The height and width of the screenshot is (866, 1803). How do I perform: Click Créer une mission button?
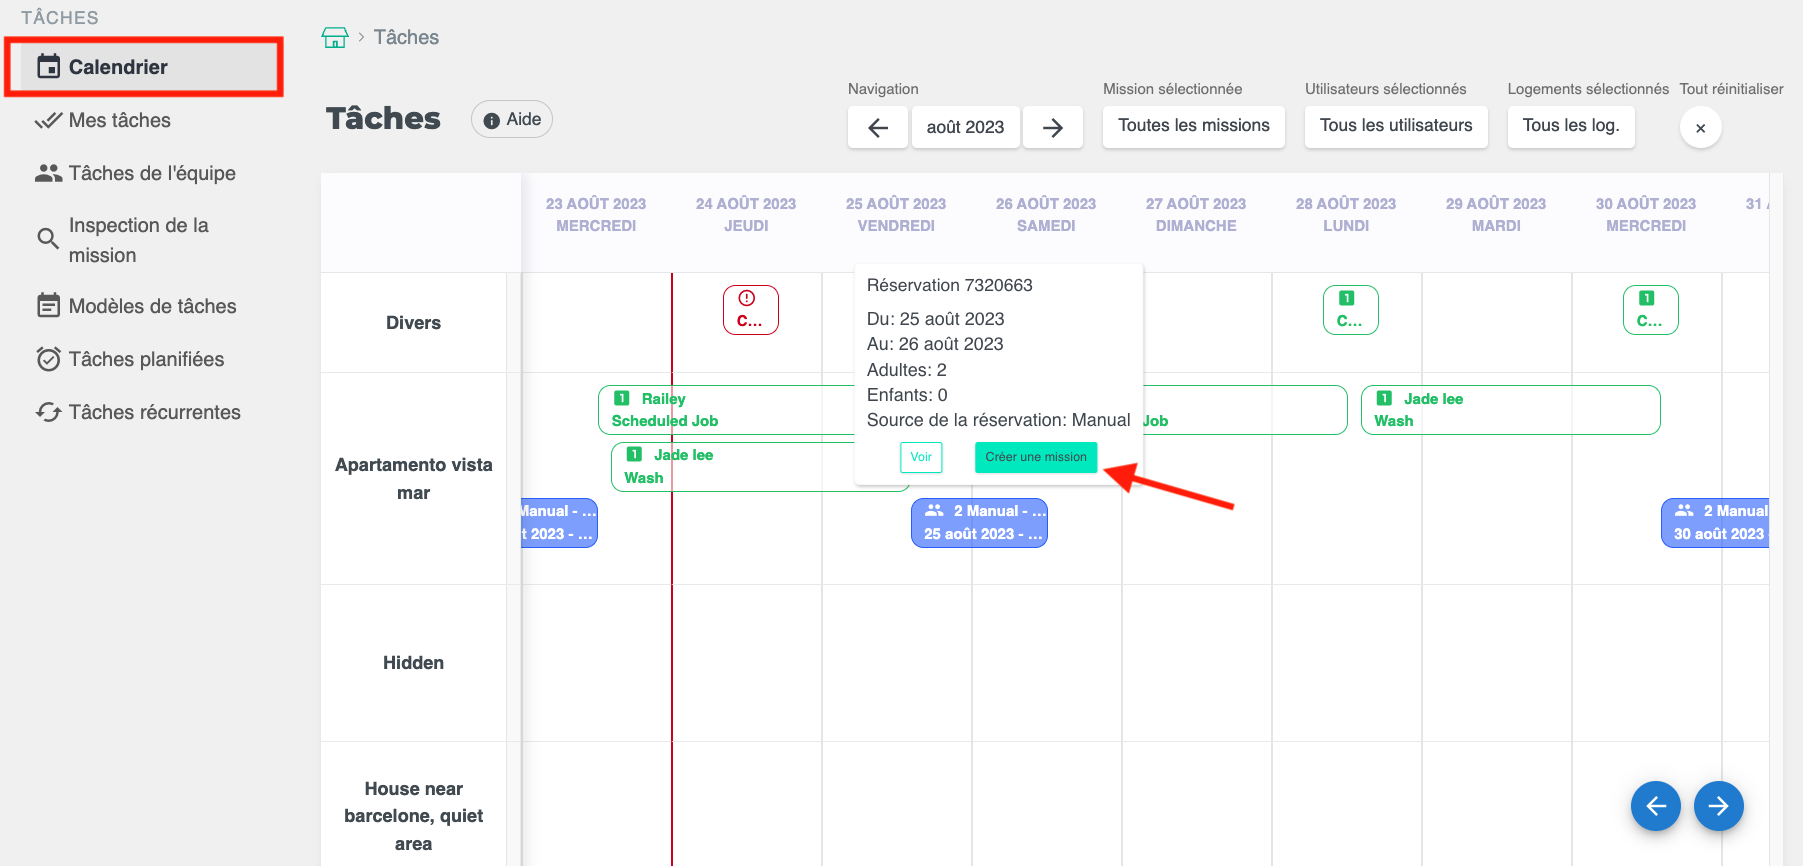[1035, 457]
